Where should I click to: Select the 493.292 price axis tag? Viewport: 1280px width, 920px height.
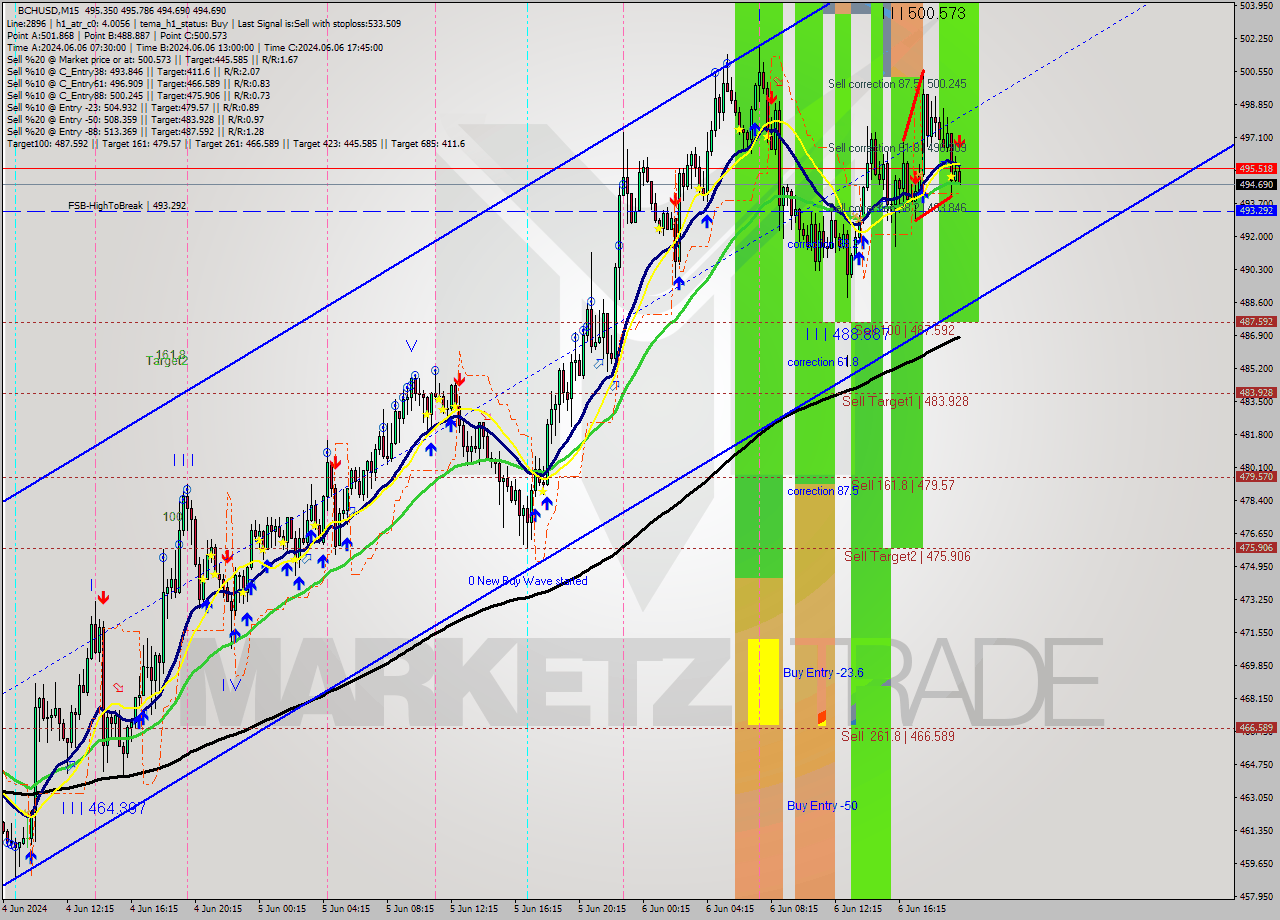[1256, 211]
